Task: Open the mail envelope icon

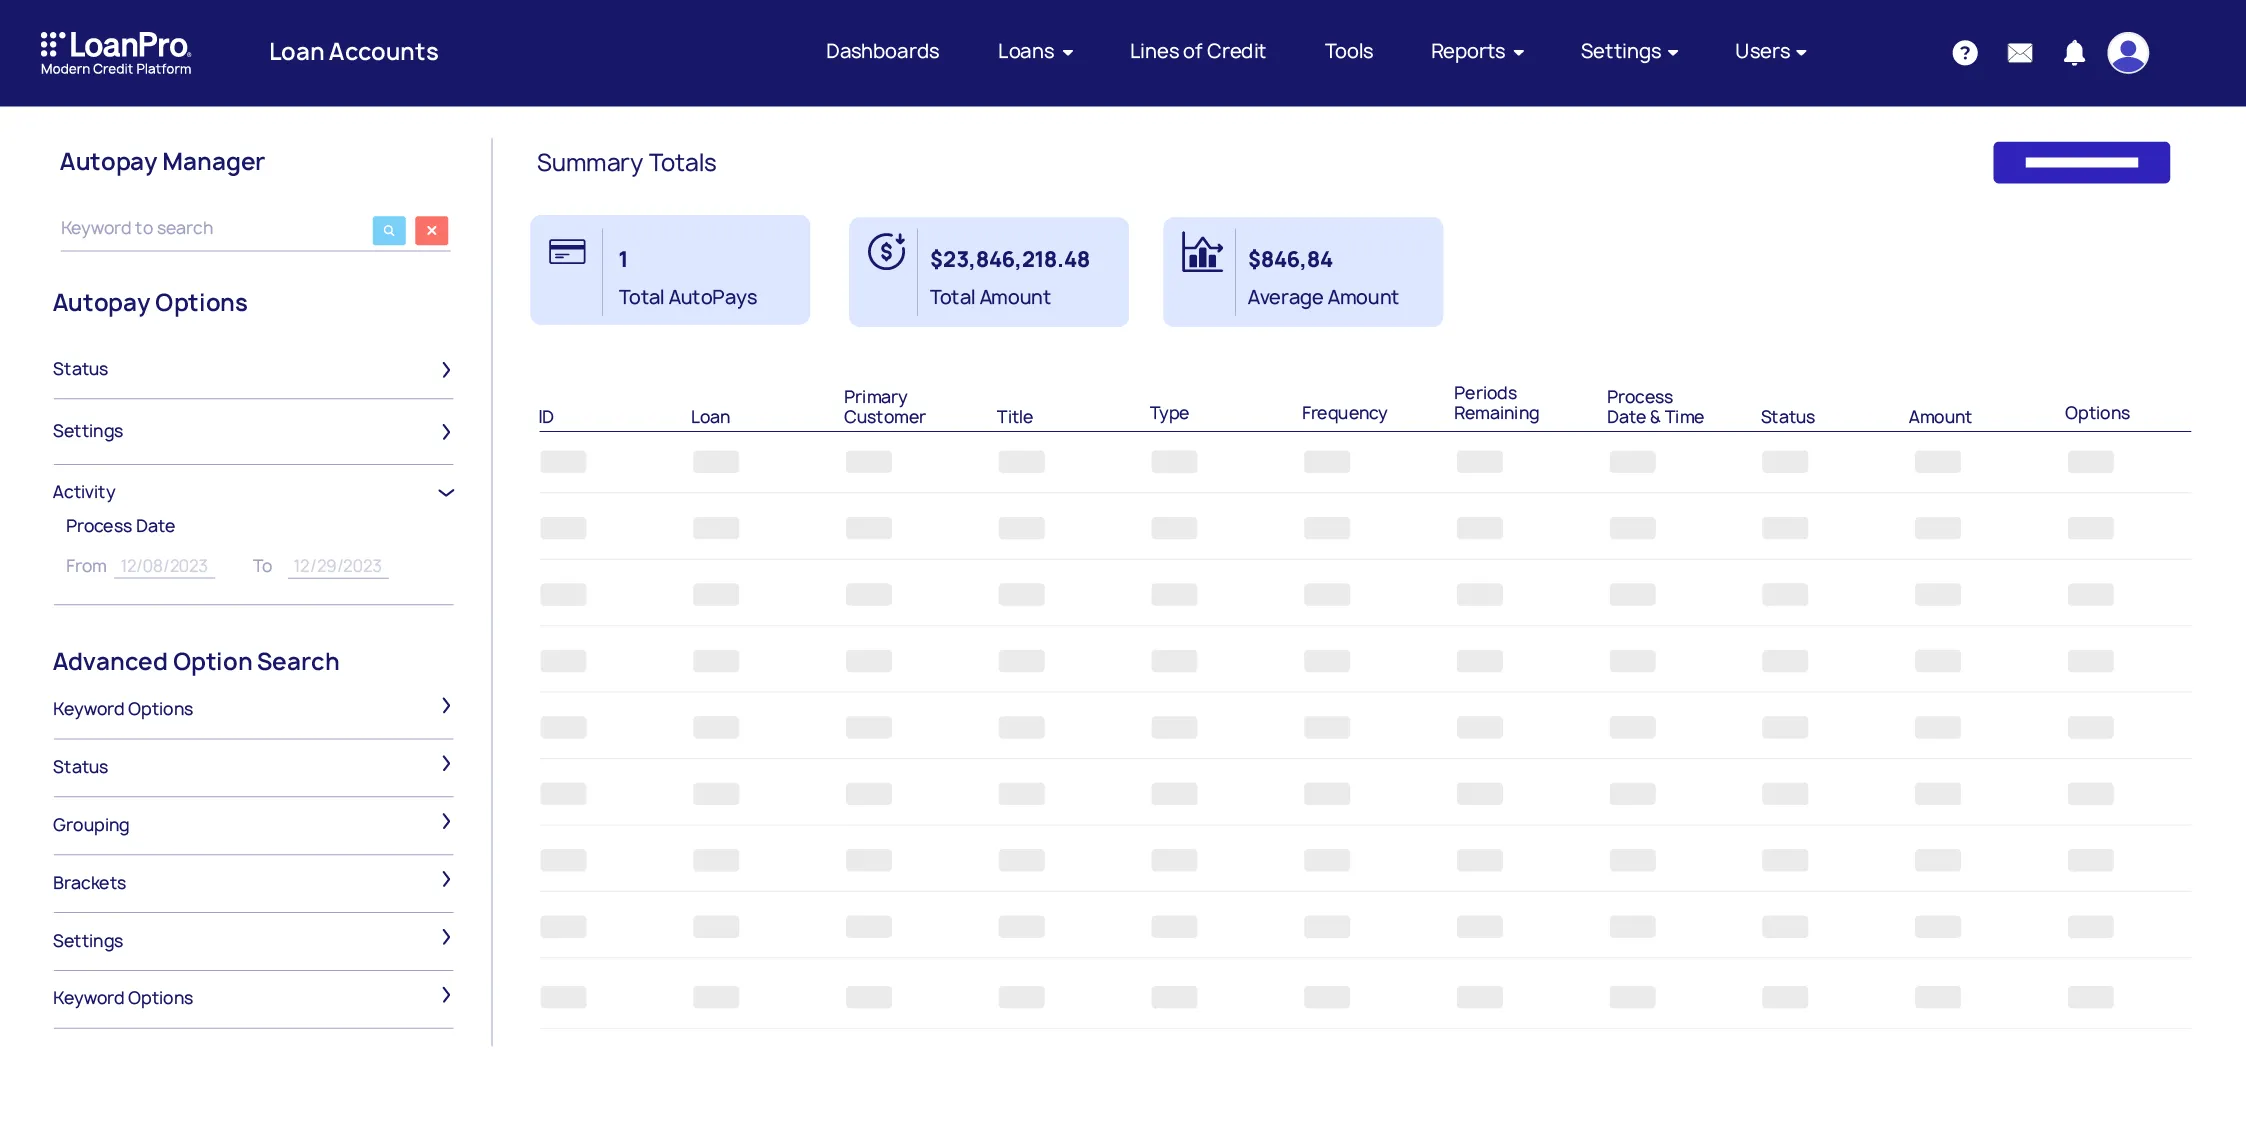Action: 2019,53
